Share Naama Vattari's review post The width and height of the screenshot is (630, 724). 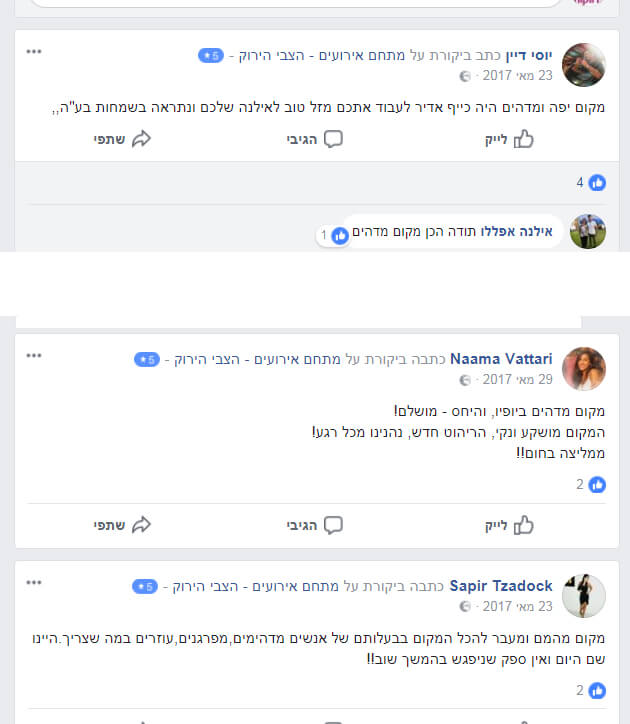point(122,525)
